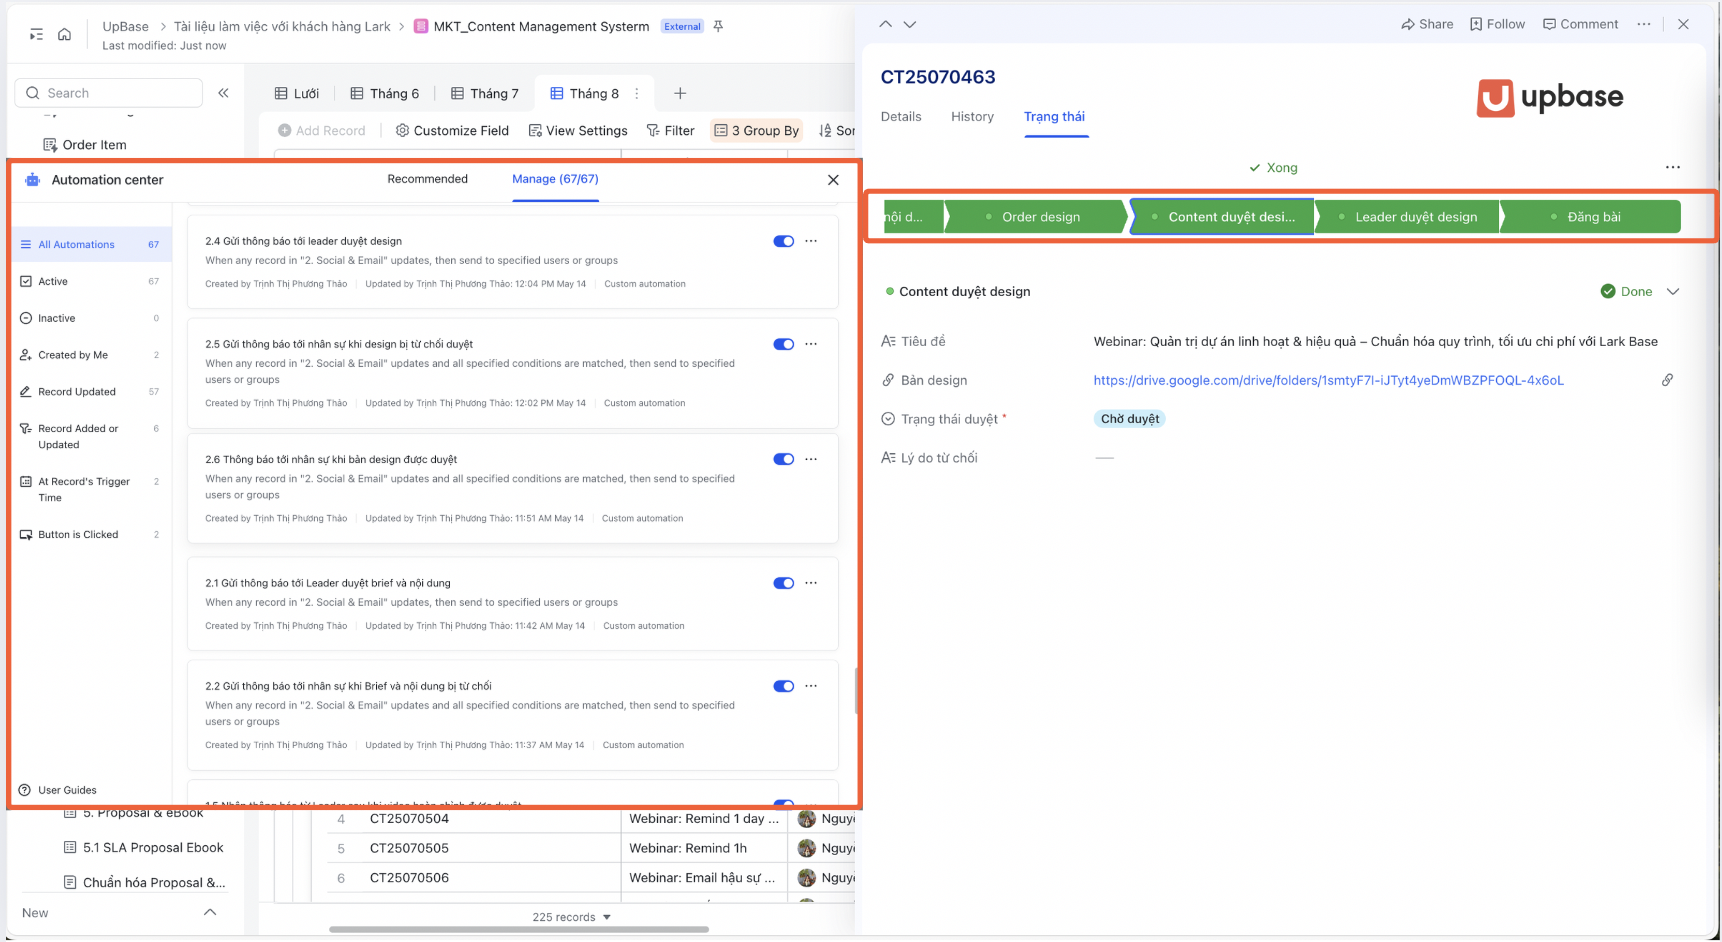
Task: Click the home icon in top bar
Action: click(64, 34)
